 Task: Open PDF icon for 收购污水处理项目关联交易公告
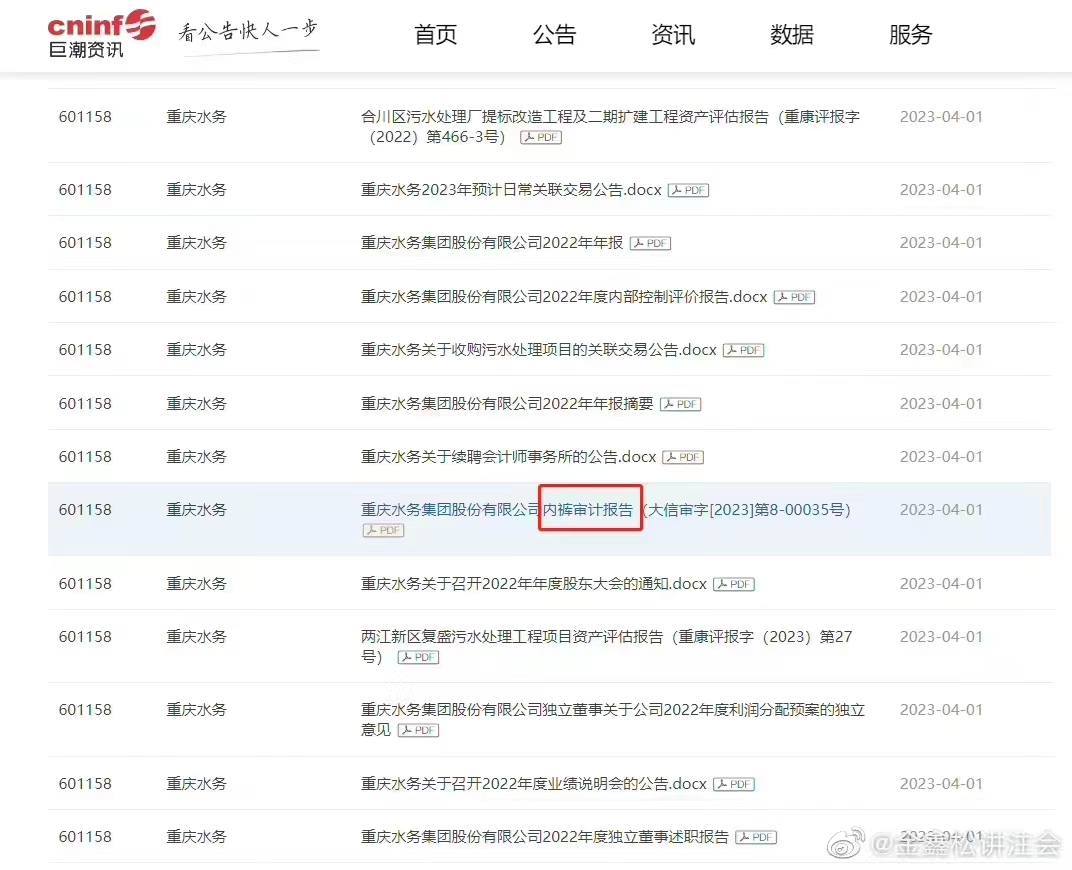[x=744, y=350]
